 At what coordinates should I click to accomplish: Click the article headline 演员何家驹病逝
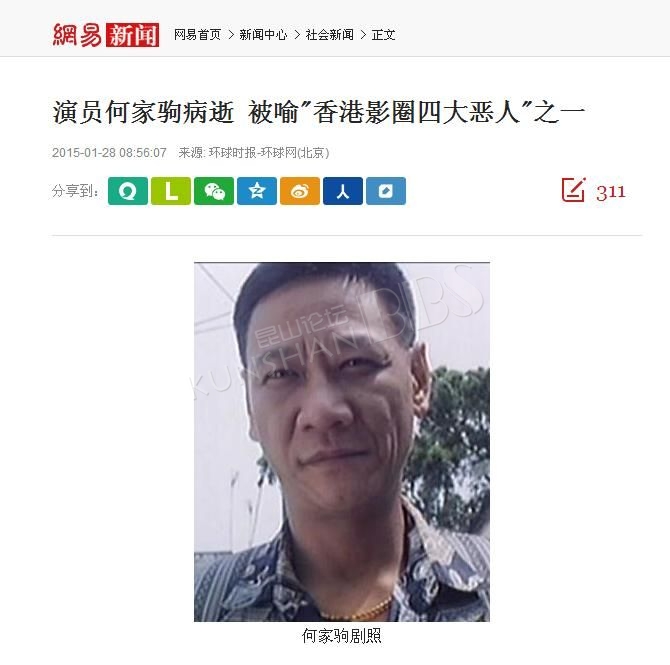click(x=143, y=113)
